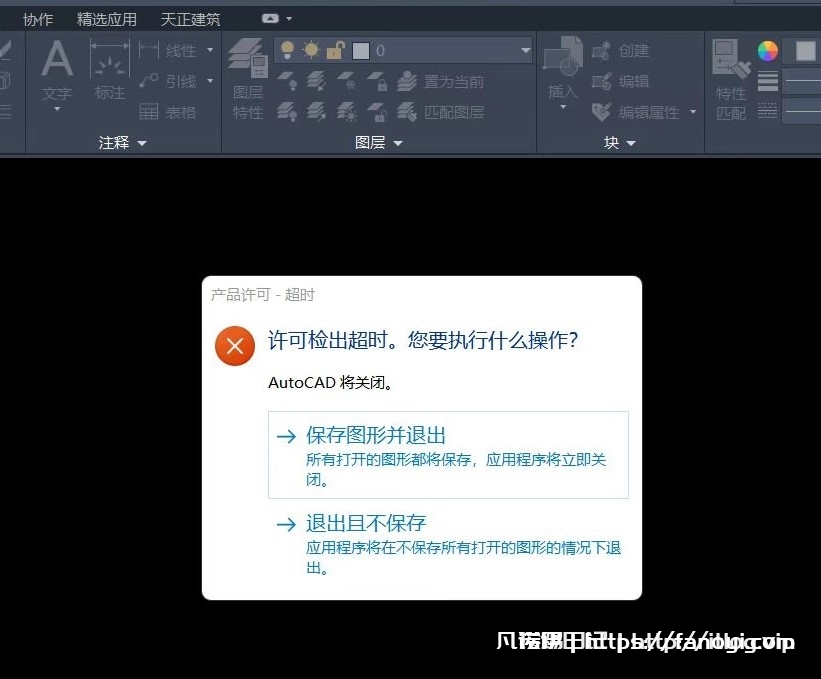This screenshot has height=679, width=821.
Task: Click 创建 to create a block
Action: click(x=620, y=50)
